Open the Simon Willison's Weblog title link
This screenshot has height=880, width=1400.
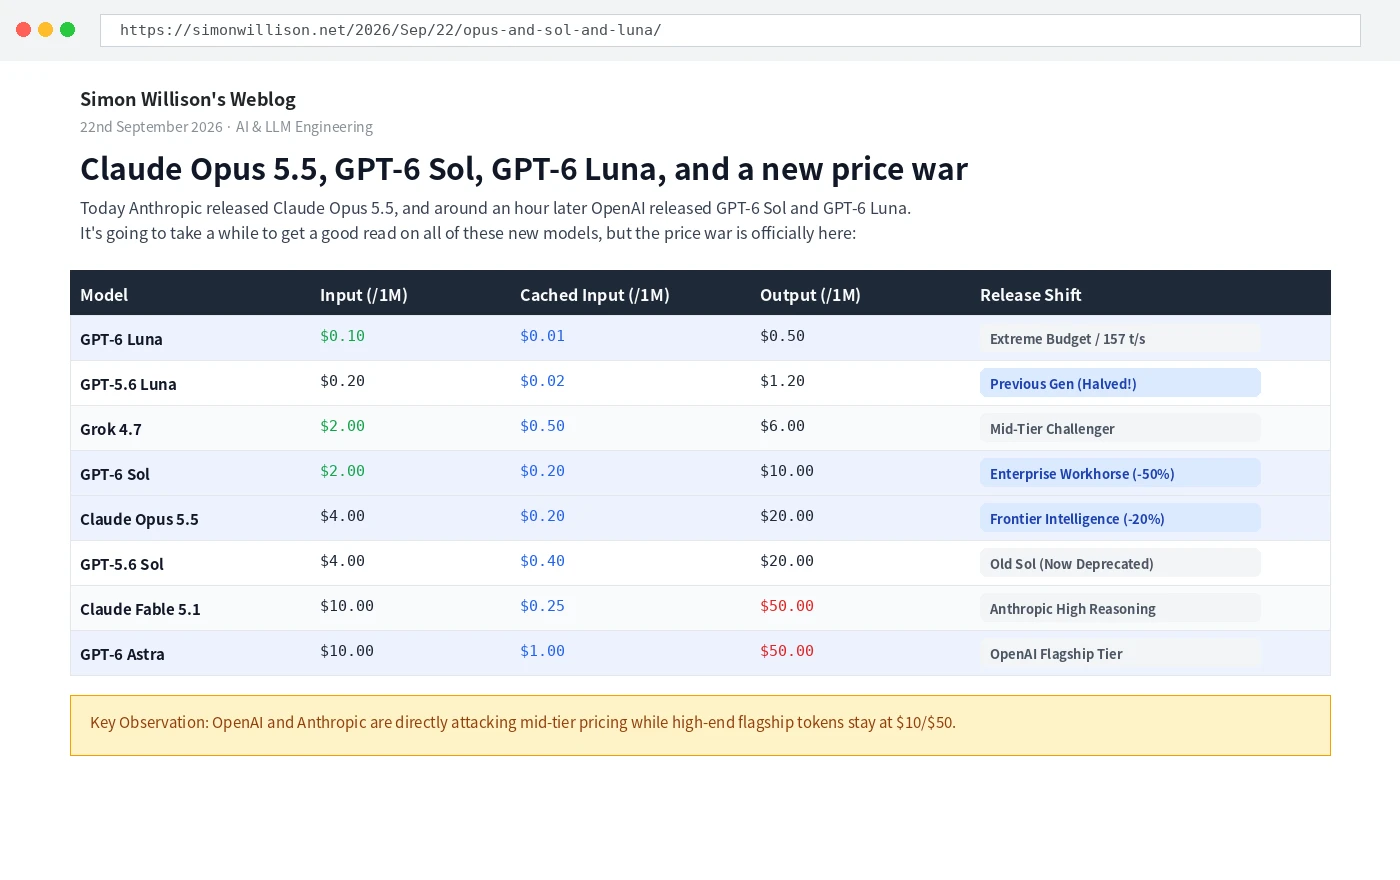click(x=188, y=99)
